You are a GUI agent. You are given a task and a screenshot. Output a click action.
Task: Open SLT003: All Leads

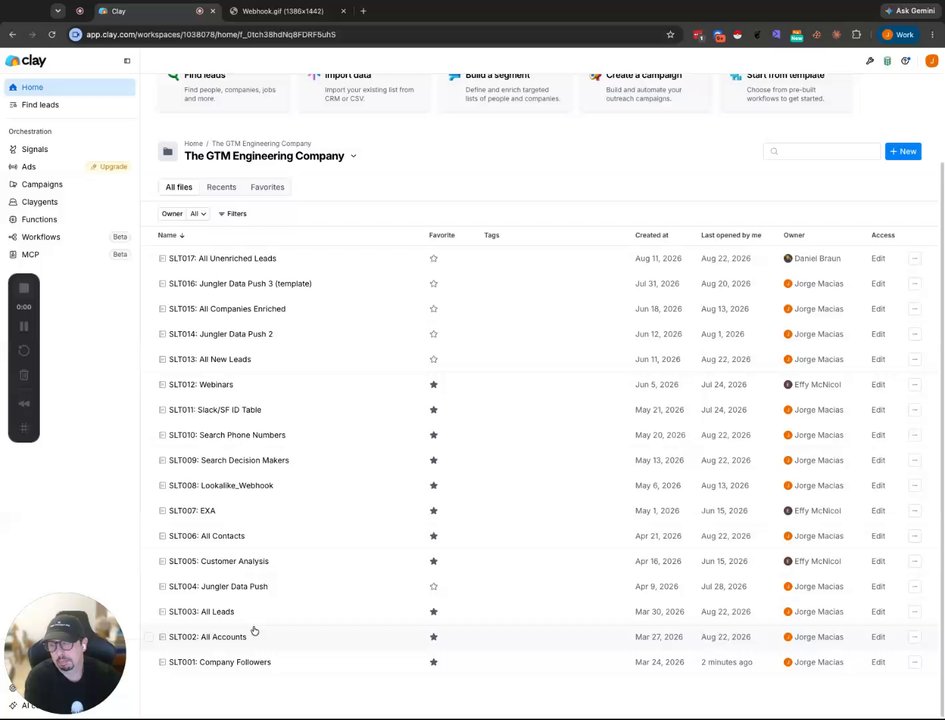201,612
